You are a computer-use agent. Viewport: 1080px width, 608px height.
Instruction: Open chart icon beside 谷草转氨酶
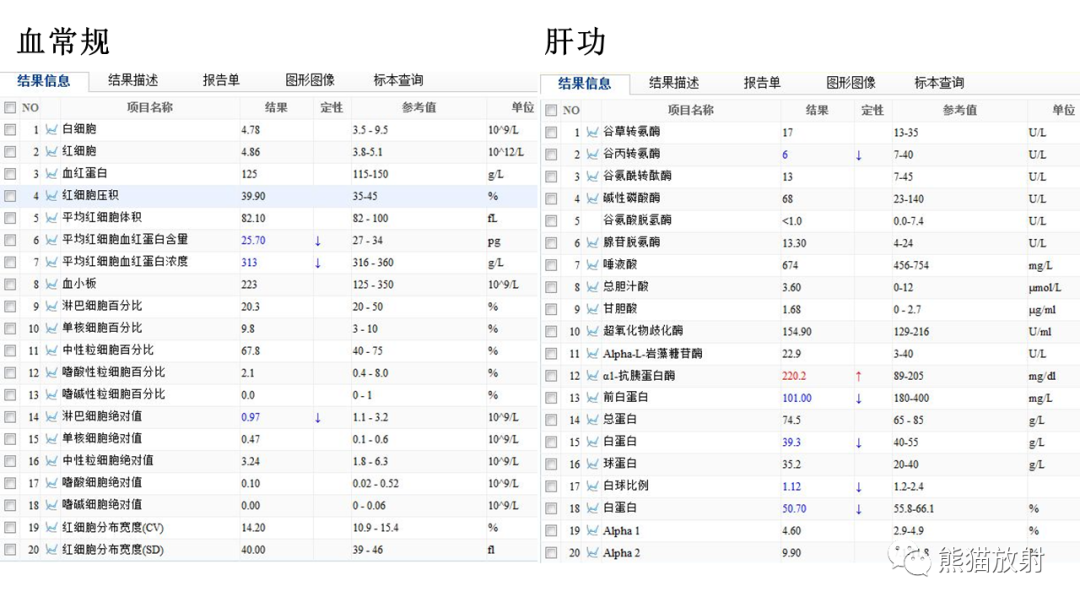(x=592, y=132)
